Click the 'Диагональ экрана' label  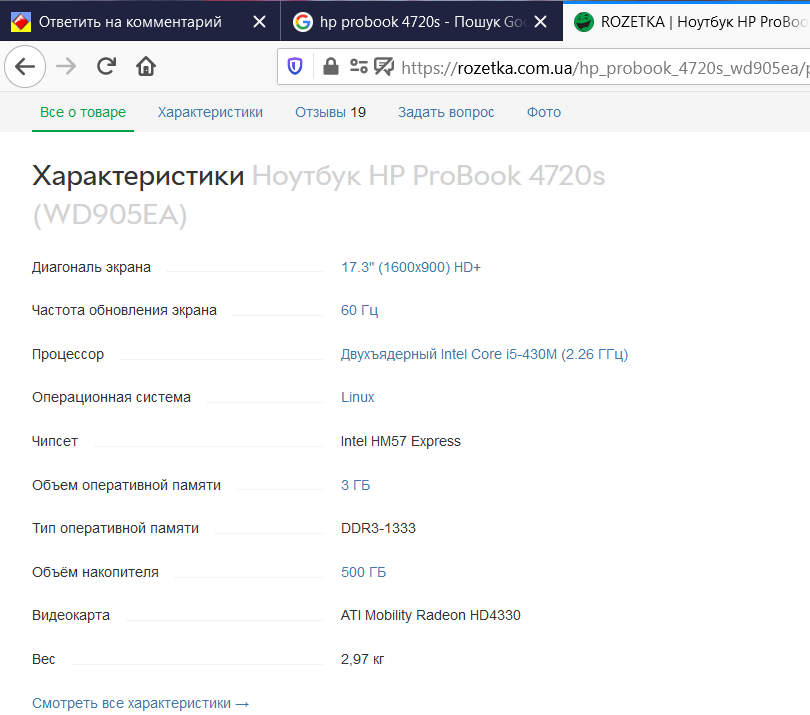coord(91,267)
